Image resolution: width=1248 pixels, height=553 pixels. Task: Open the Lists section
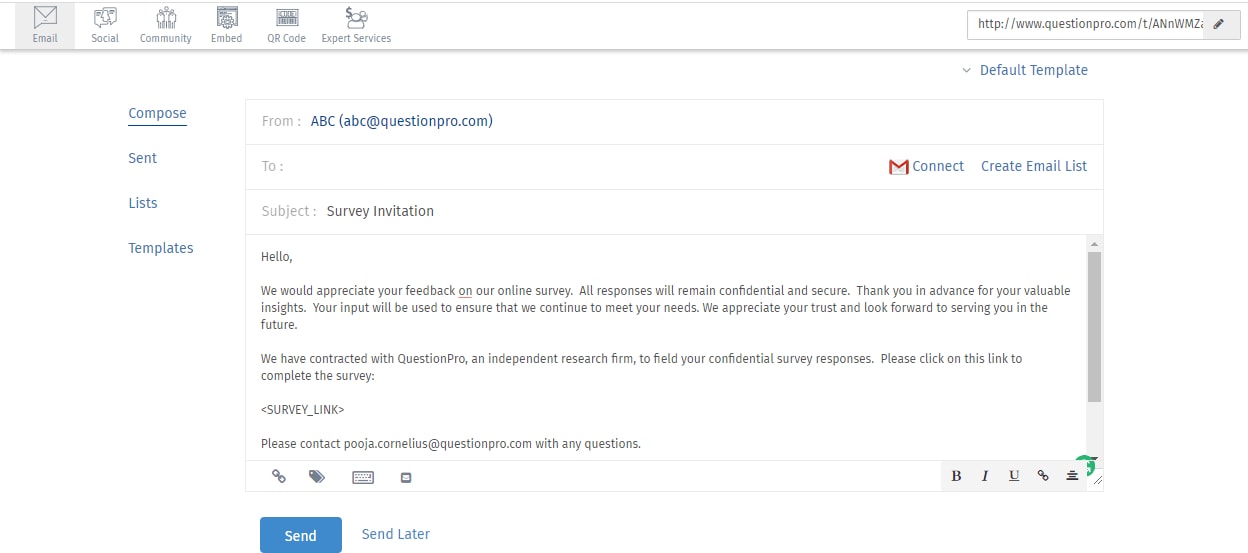pos(143,203)
